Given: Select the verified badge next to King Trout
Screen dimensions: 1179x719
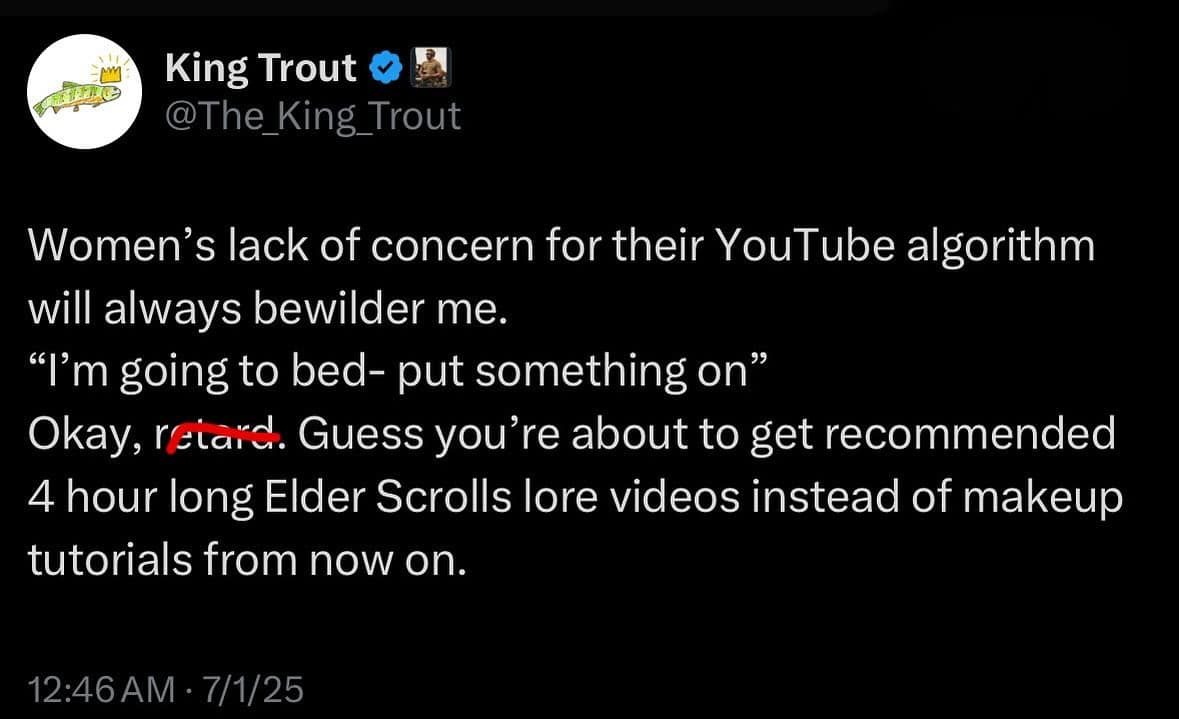Looking at the screenshot, I should (x=383, y=66).
